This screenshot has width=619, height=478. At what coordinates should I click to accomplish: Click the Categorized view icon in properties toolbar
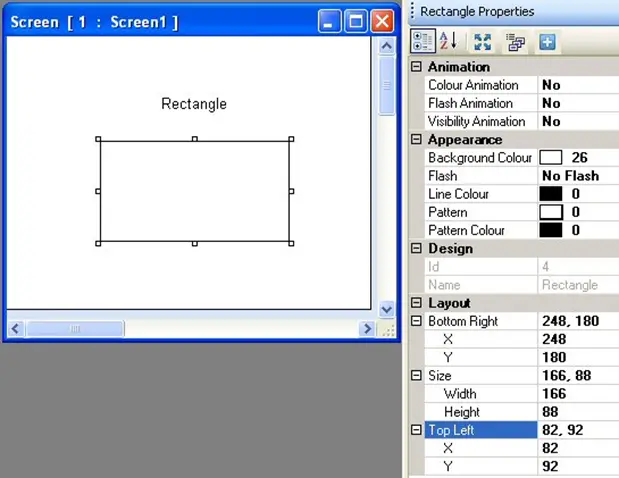(423, 41)
